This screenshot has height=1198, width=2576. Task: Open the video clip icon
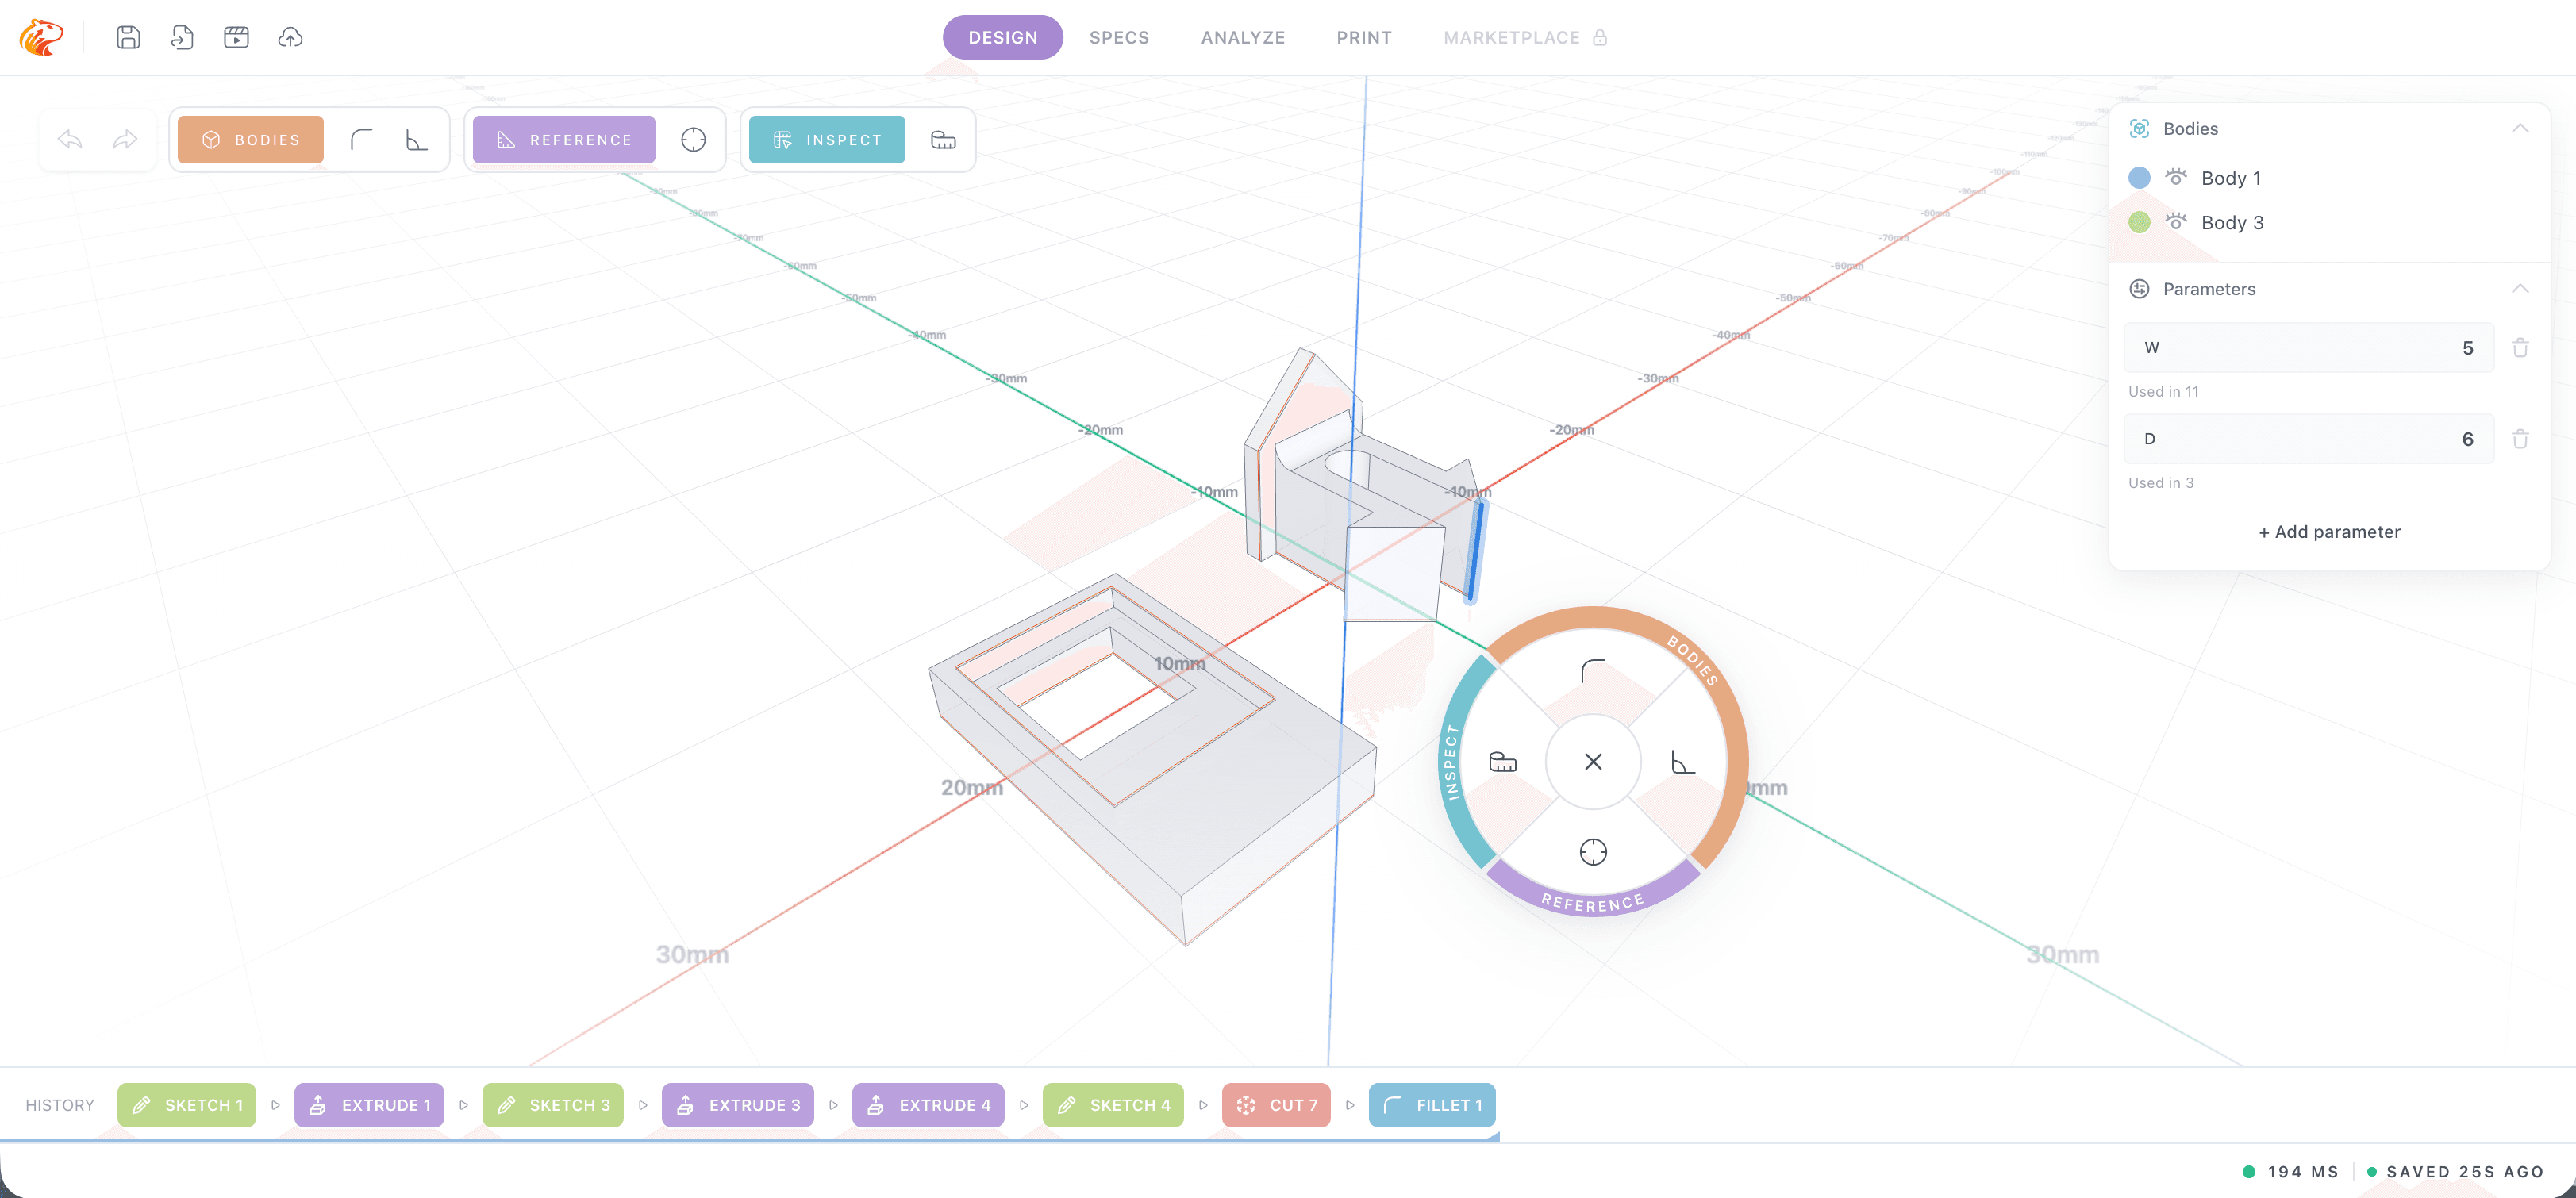(236, 37)
